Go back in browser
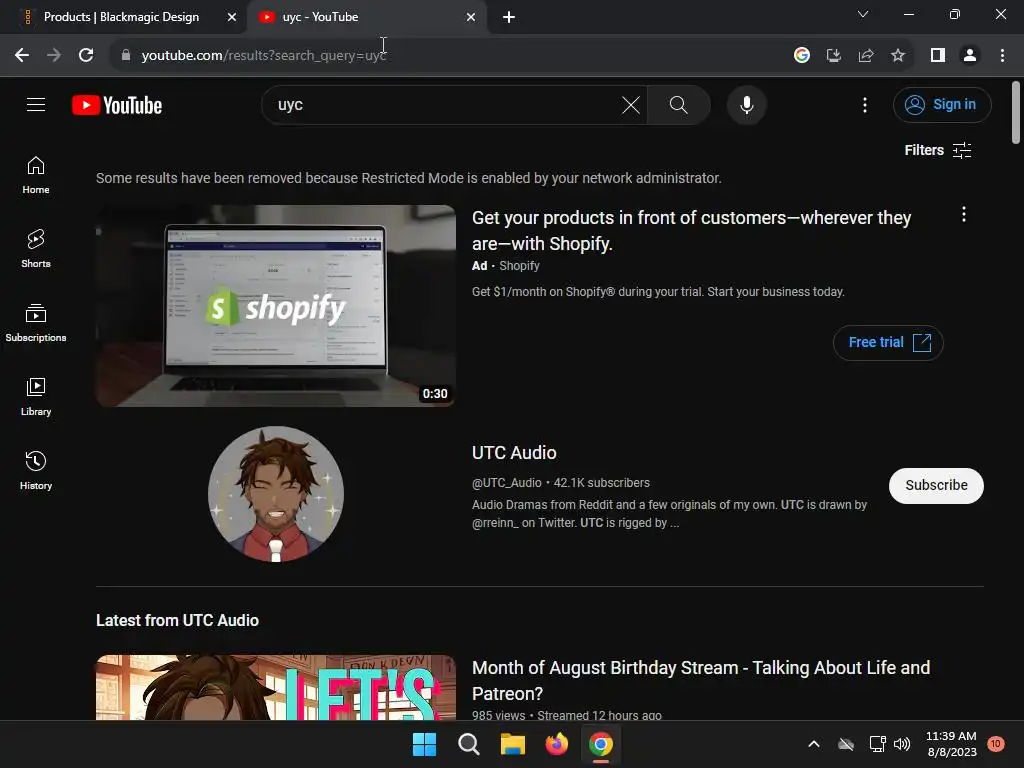1024x768 pixels. (22, 55)
